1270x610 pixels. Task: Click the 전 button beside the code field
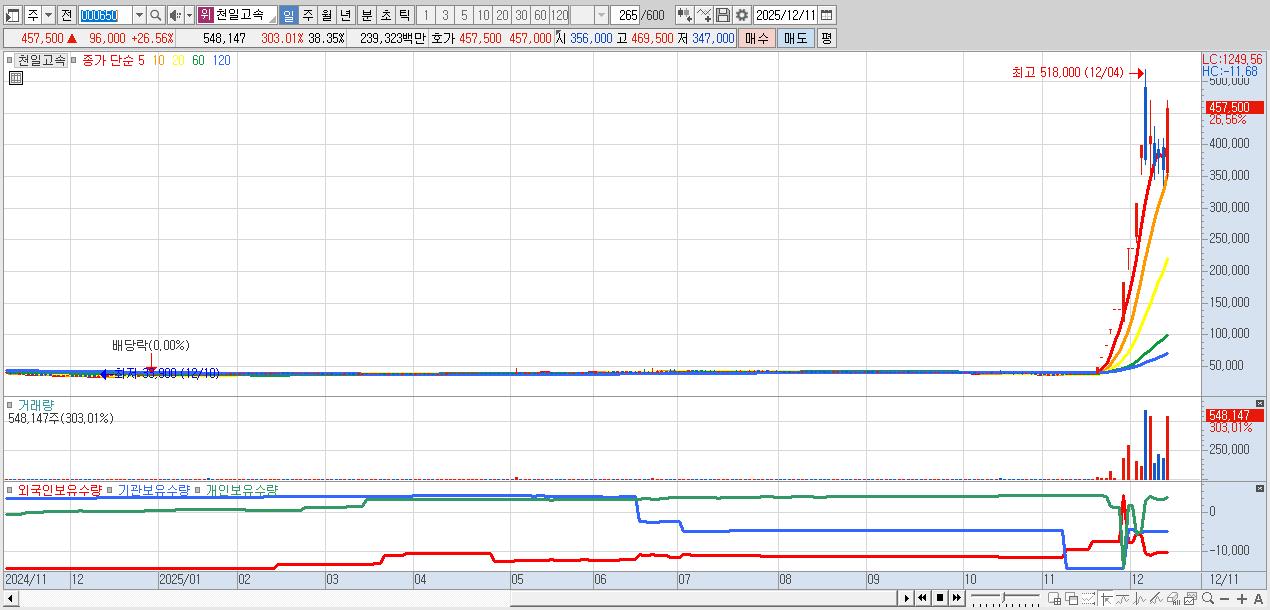pos(66,15)
